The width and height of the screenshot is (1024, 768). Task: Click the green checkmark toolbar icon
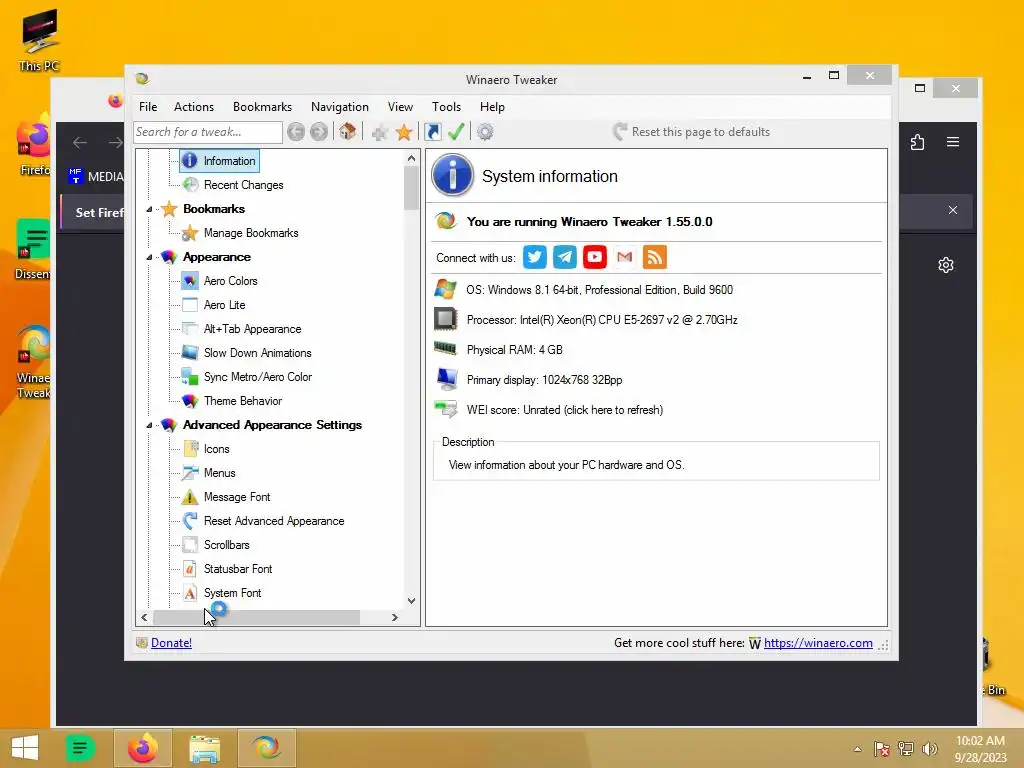pyautogui.click(x=456, y=132)
